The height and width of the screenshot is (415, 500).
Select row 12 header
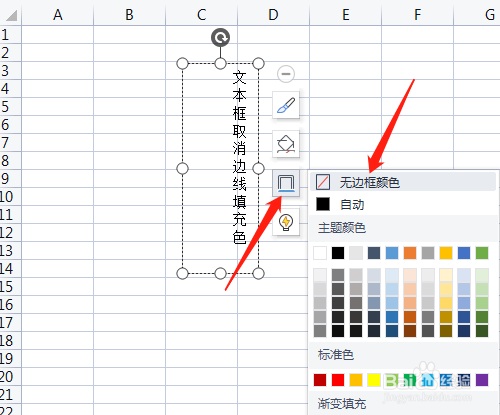tap(10, 233)
